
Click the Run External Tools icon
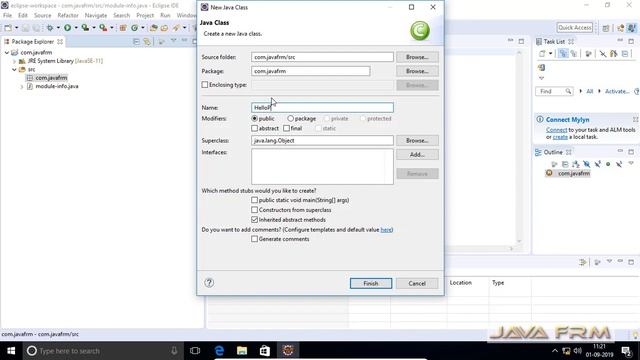[103, 28]
